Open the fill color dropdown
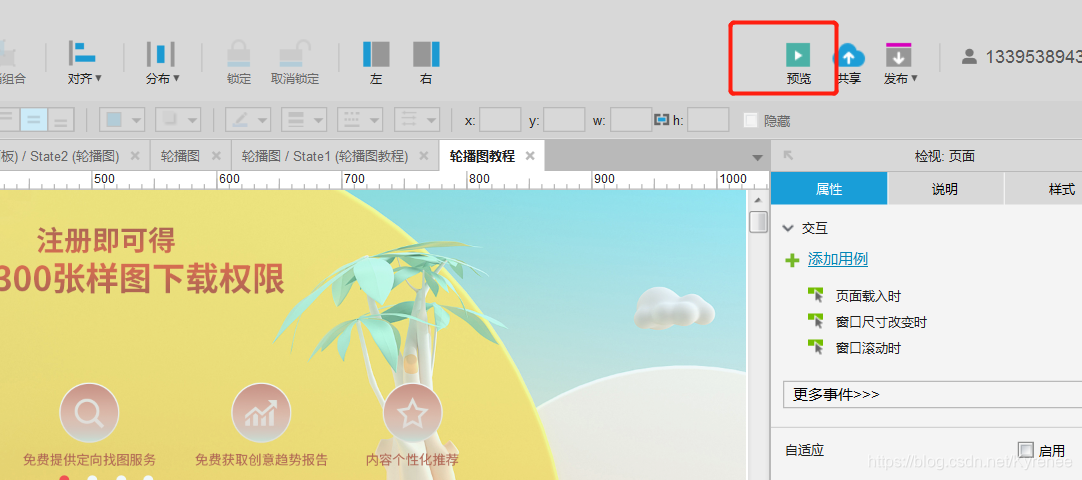1082x480 pixels. click(136, 120)
